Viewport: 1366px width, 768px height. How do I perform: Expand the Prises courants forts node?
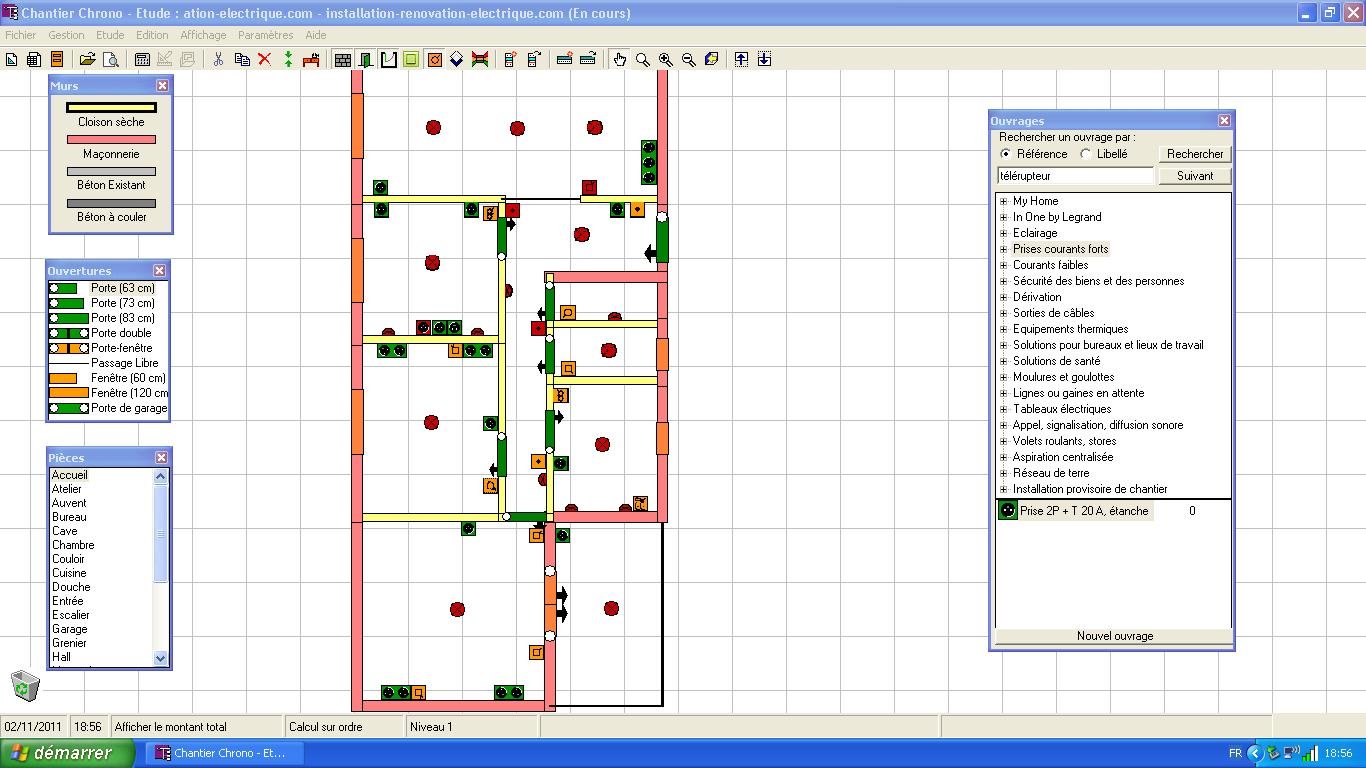pos(1004,249)
